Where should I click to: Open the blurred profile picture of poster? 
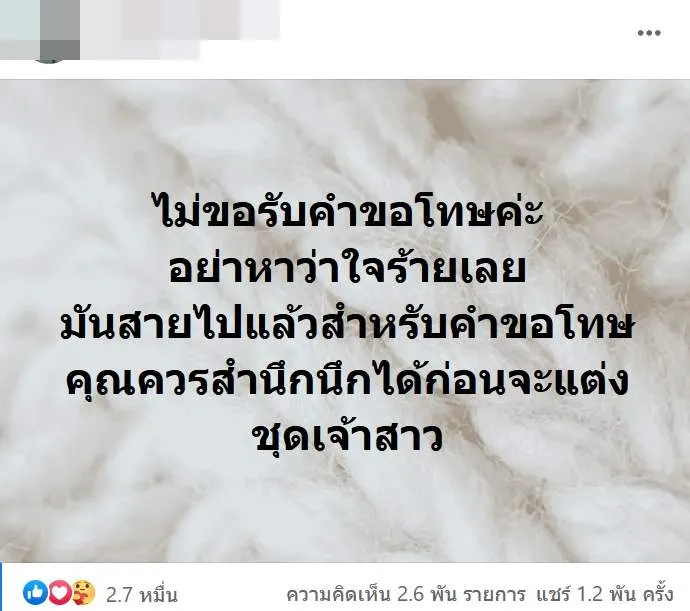click(40, 31)
